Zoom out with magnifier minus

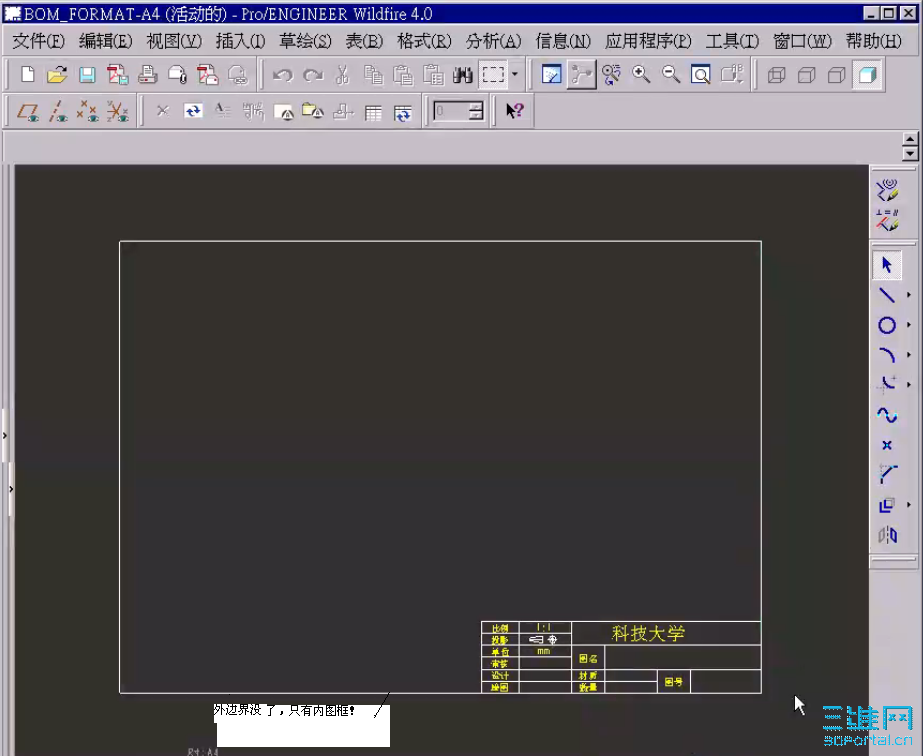[x=670, y=75]
